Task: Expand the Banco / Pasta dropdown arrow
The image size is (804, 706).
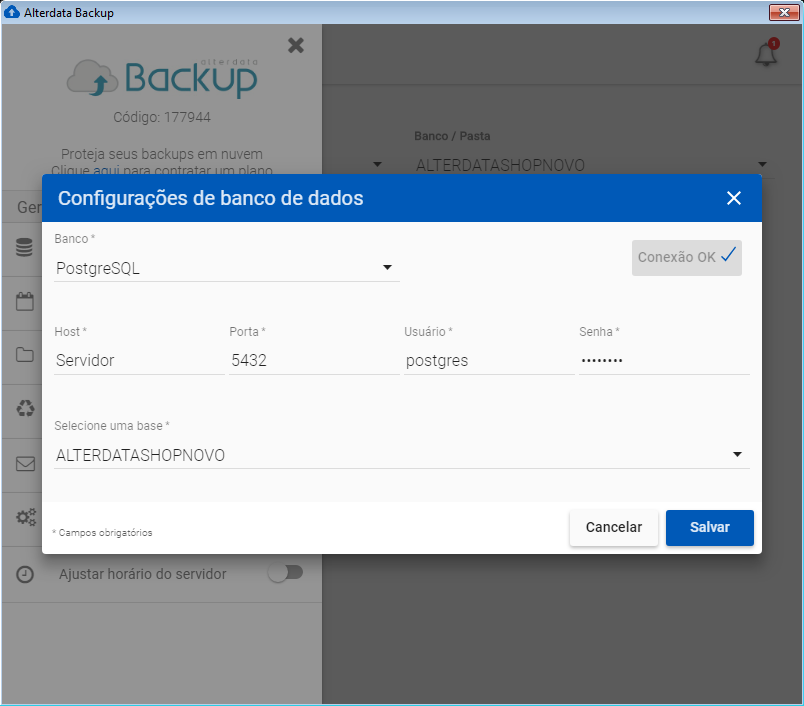Action: point(762,165)
